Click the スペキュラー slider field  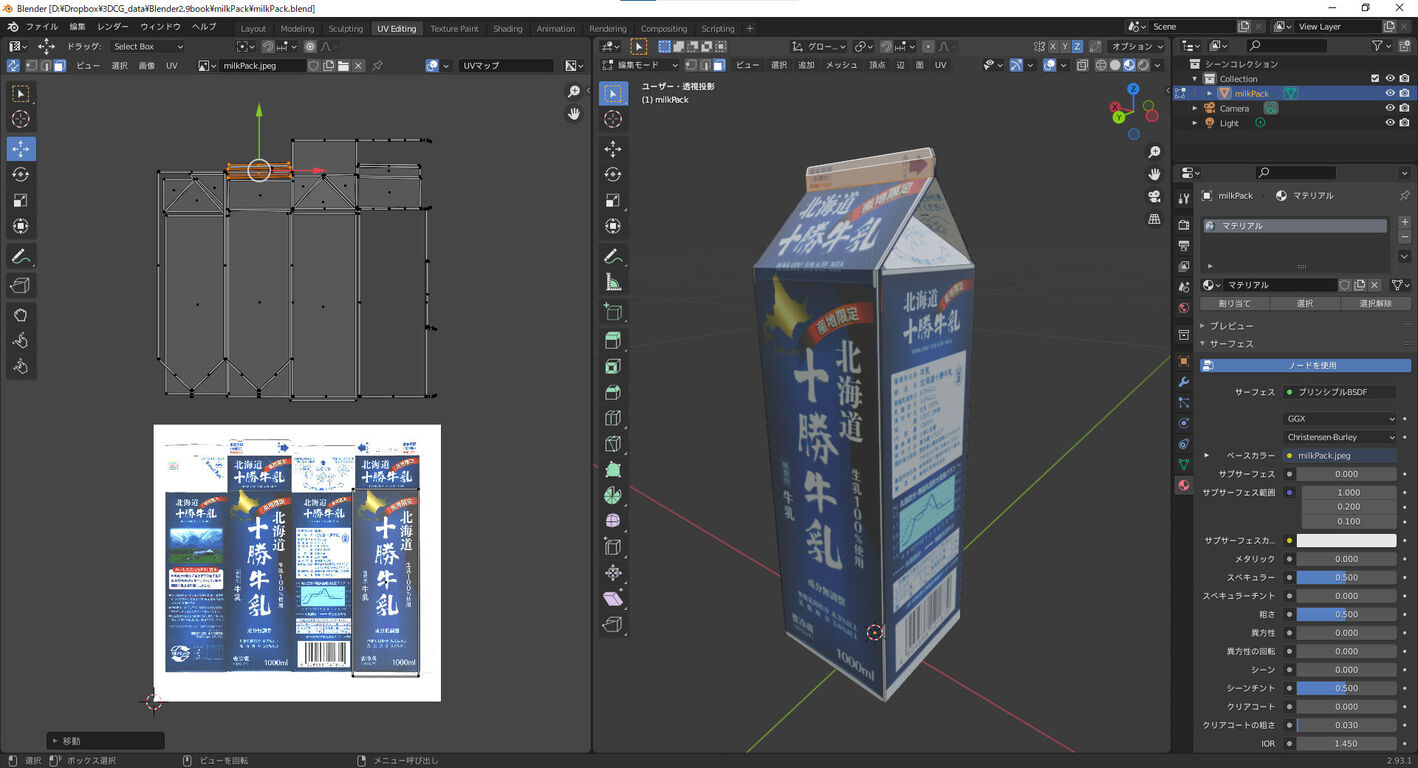(x=1346, y=577)
